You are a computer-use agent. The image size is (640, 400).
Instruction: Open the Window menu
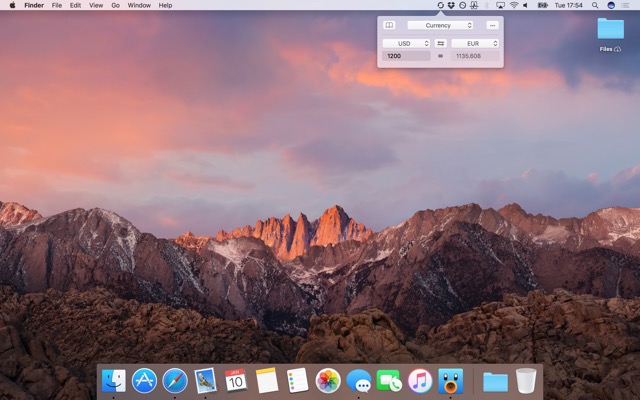coord(139,5)
